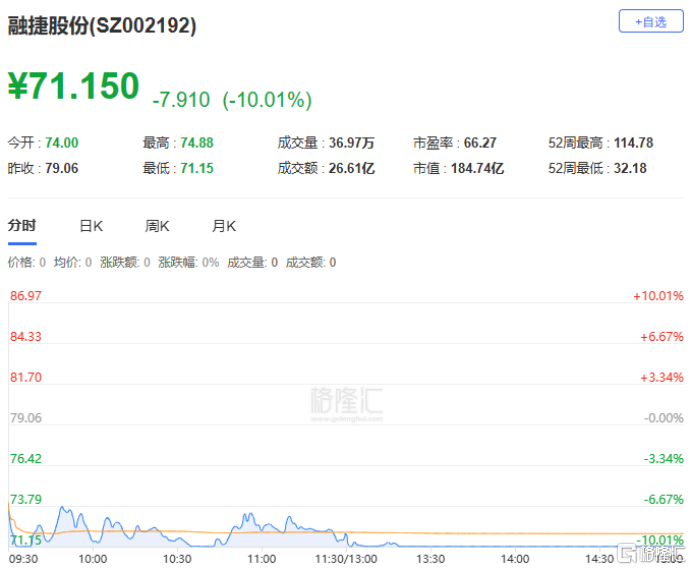The width and height of the screenshot is (692, 570).
Task: Click the price change -7.910
Action: coord(181,100)
